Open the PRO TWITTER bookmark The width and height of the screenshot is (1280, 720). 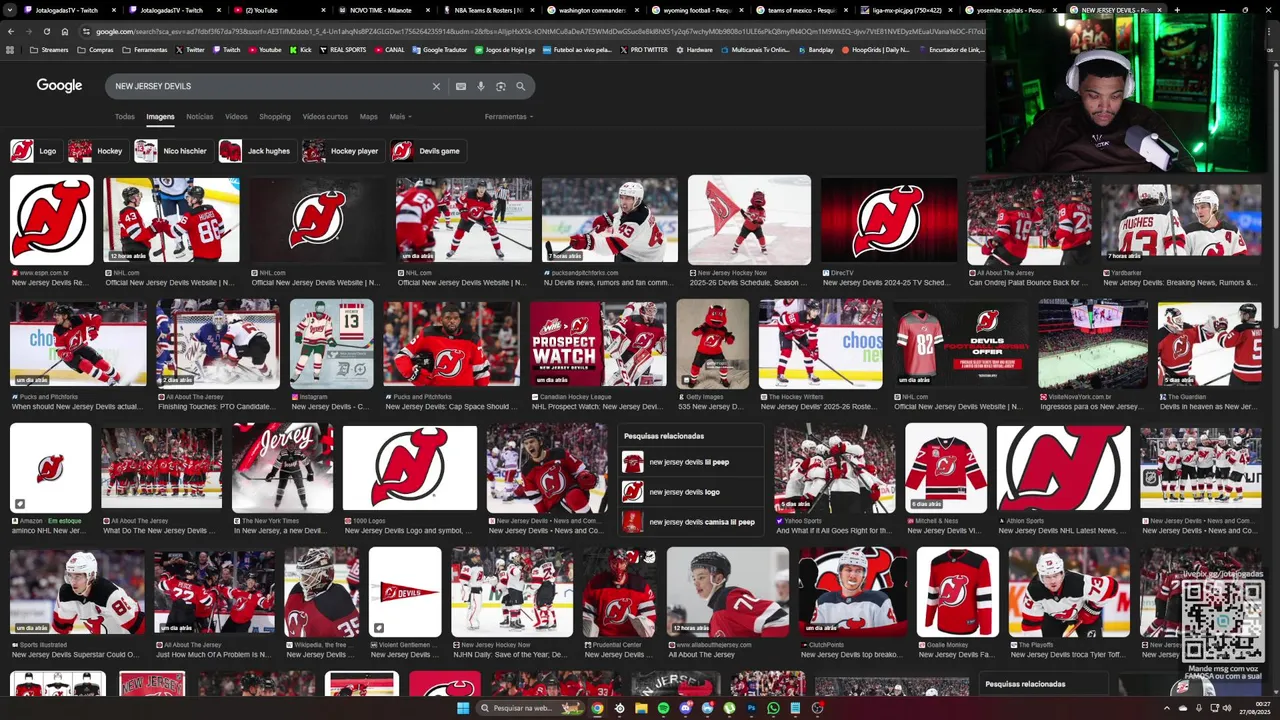point(643,49)
